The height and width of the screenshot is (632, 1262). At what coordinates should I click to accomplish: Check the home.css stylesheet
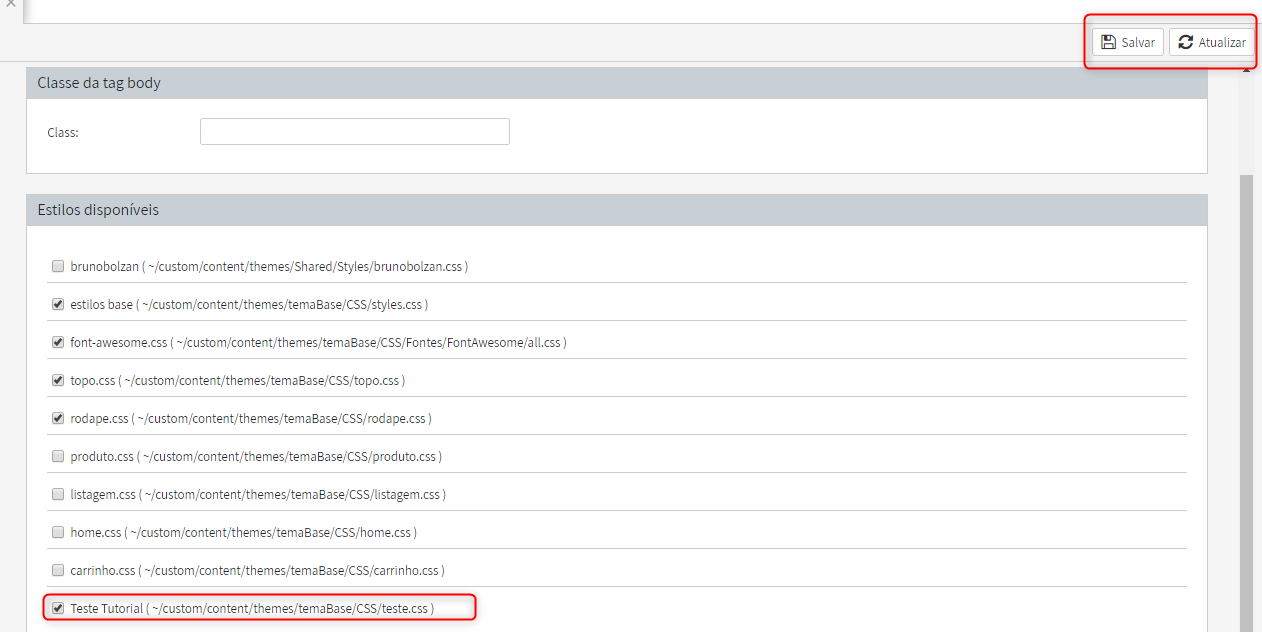(x=58, y=532)
